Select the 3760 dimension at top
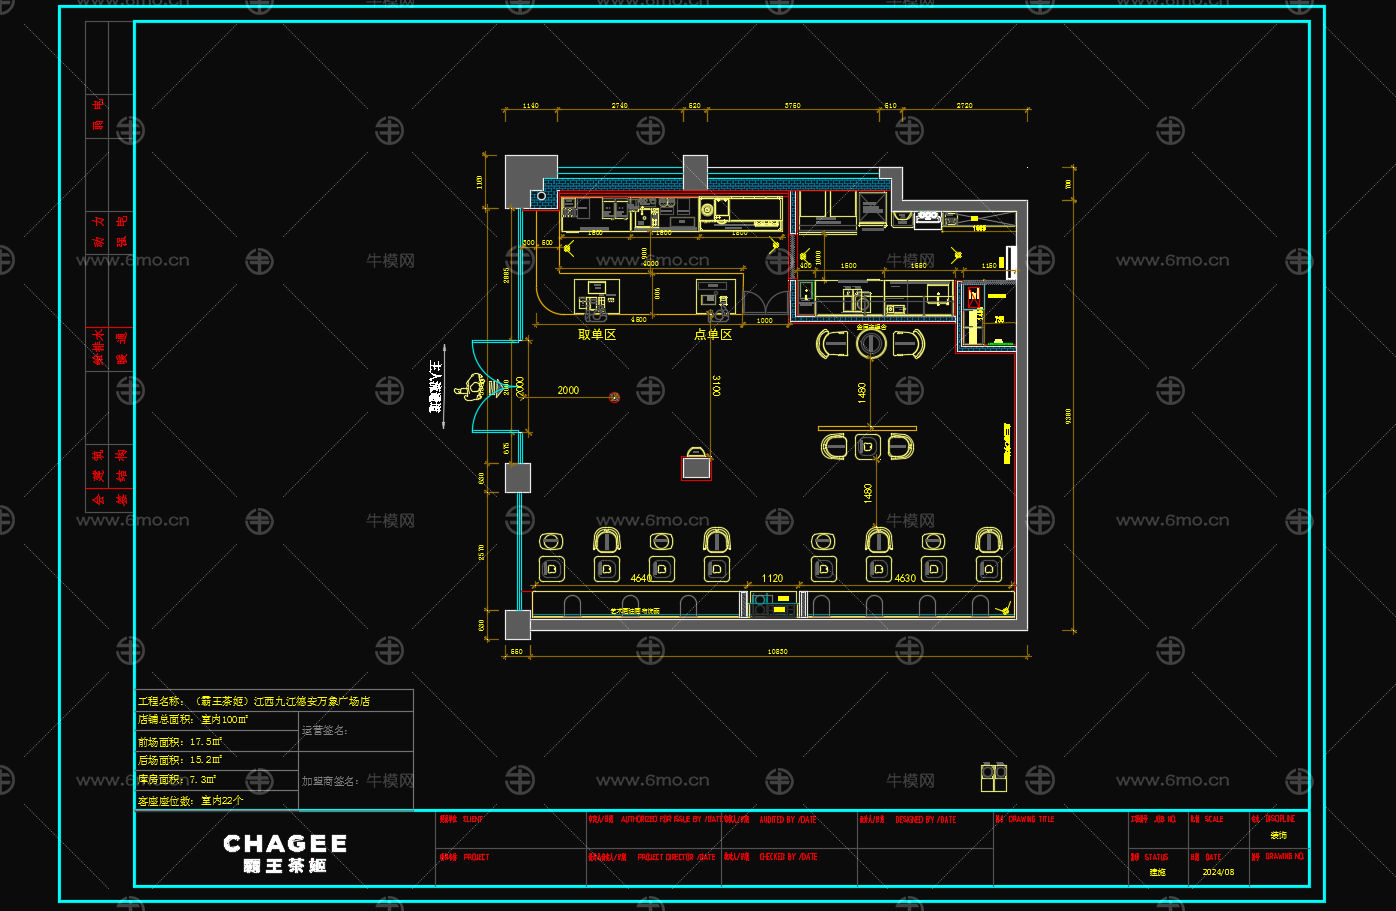The image size is (1396, 911). click(x=792, y=105)
